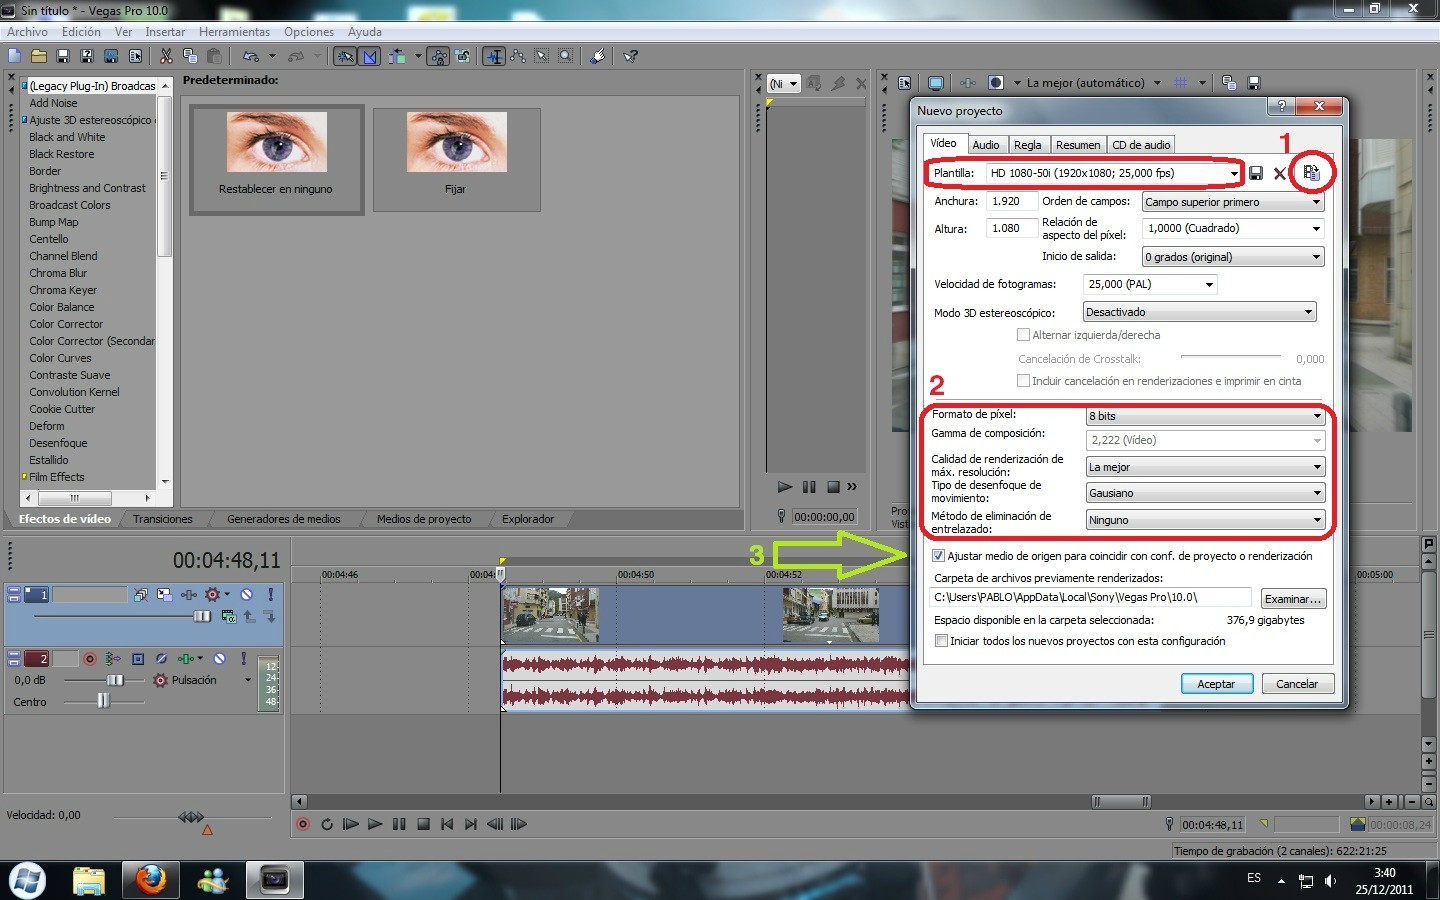This screenshot has width=1440, height=900.
Task: Minimize track 1 height toggle
Action: click(14, 590)
